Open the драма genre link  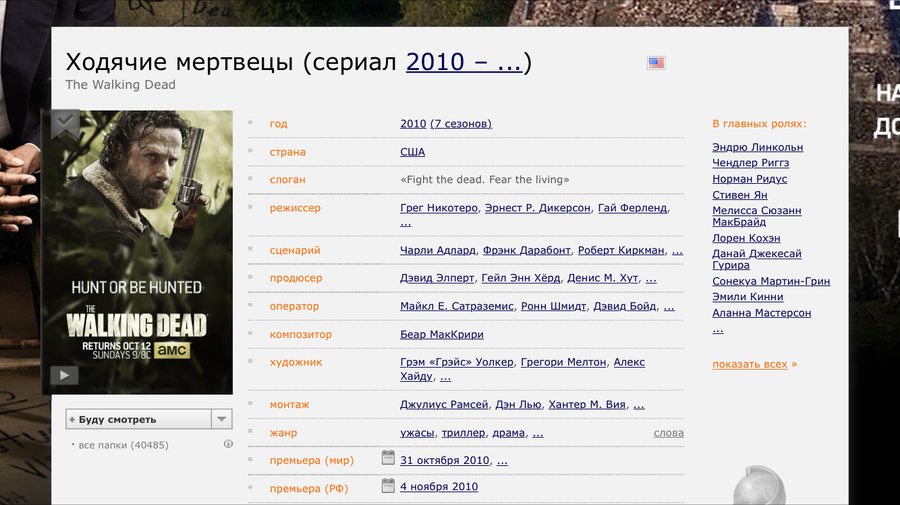click(x=509, y=433)
